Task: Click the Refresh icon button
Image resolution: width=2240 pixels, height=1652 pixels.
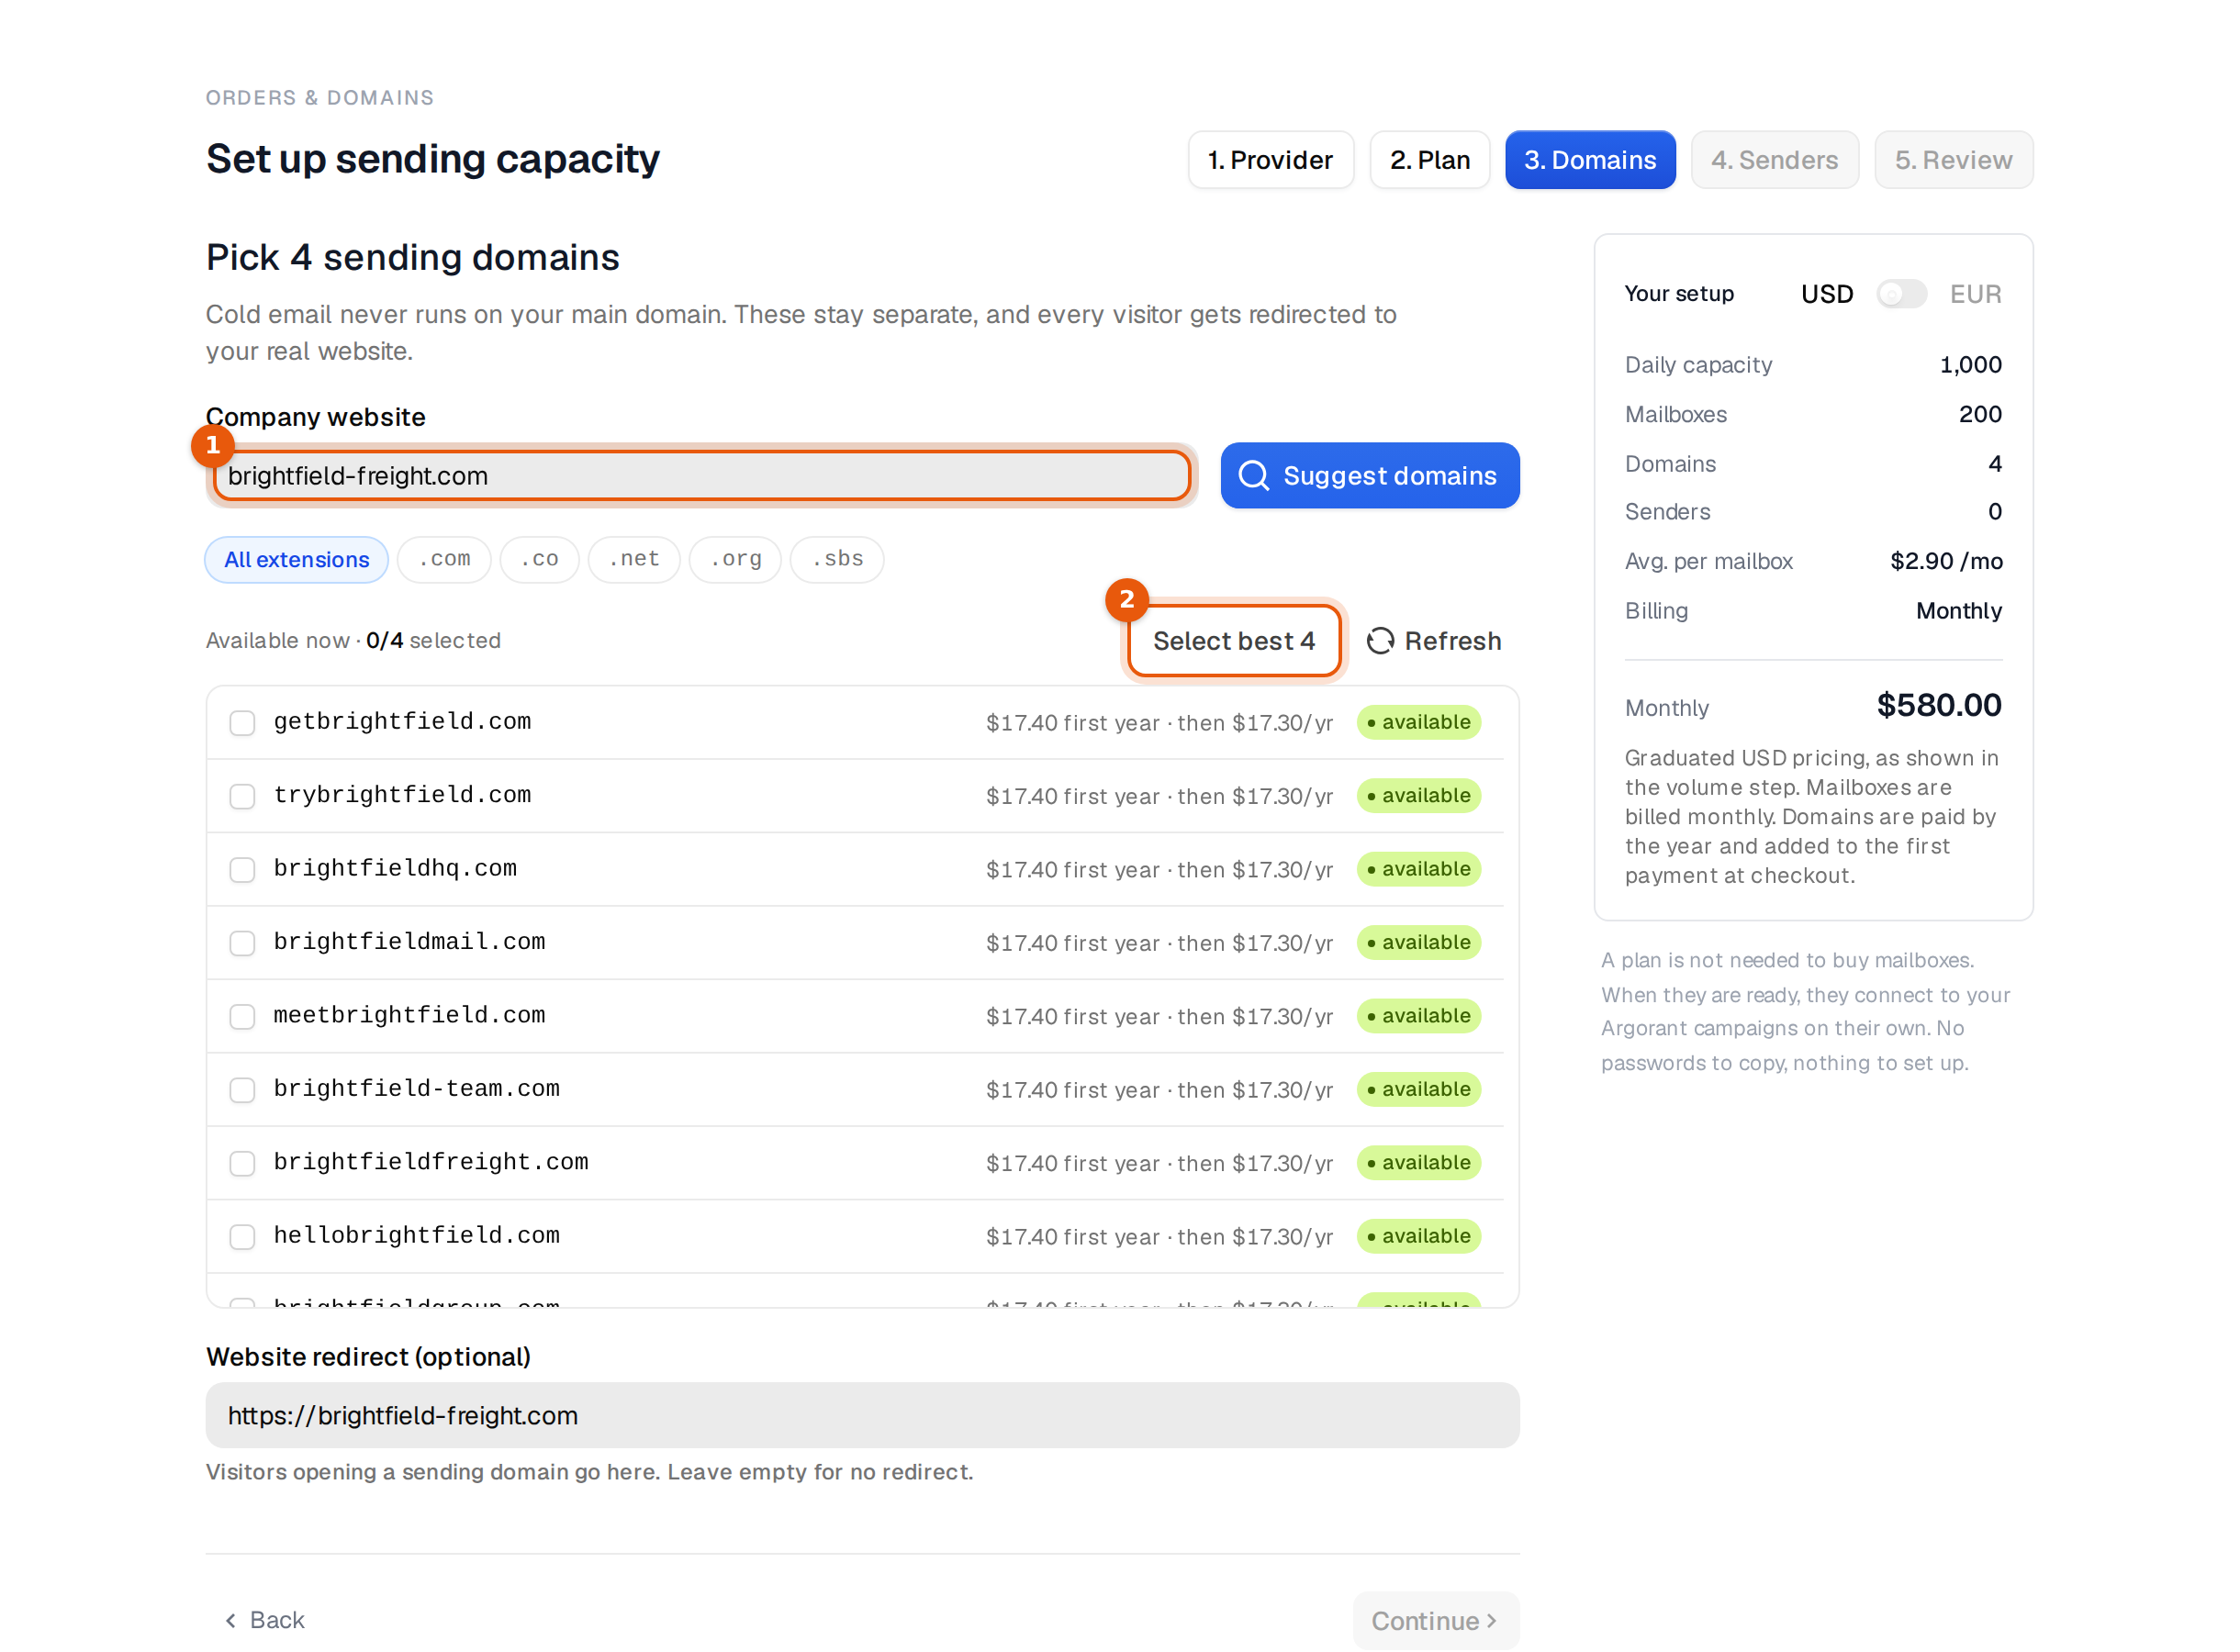Action: coord(1434,641)
